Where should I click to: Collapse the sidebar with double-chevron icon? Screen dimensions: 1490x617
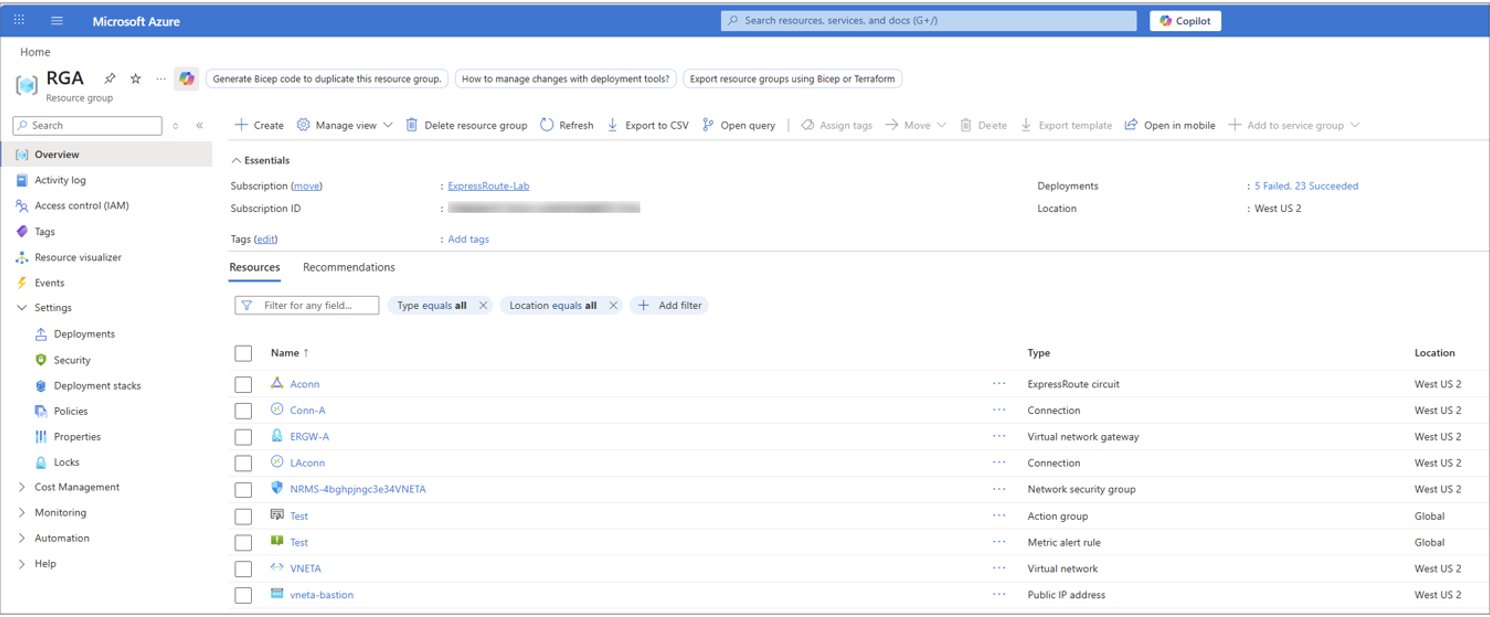tap(199, 126)
